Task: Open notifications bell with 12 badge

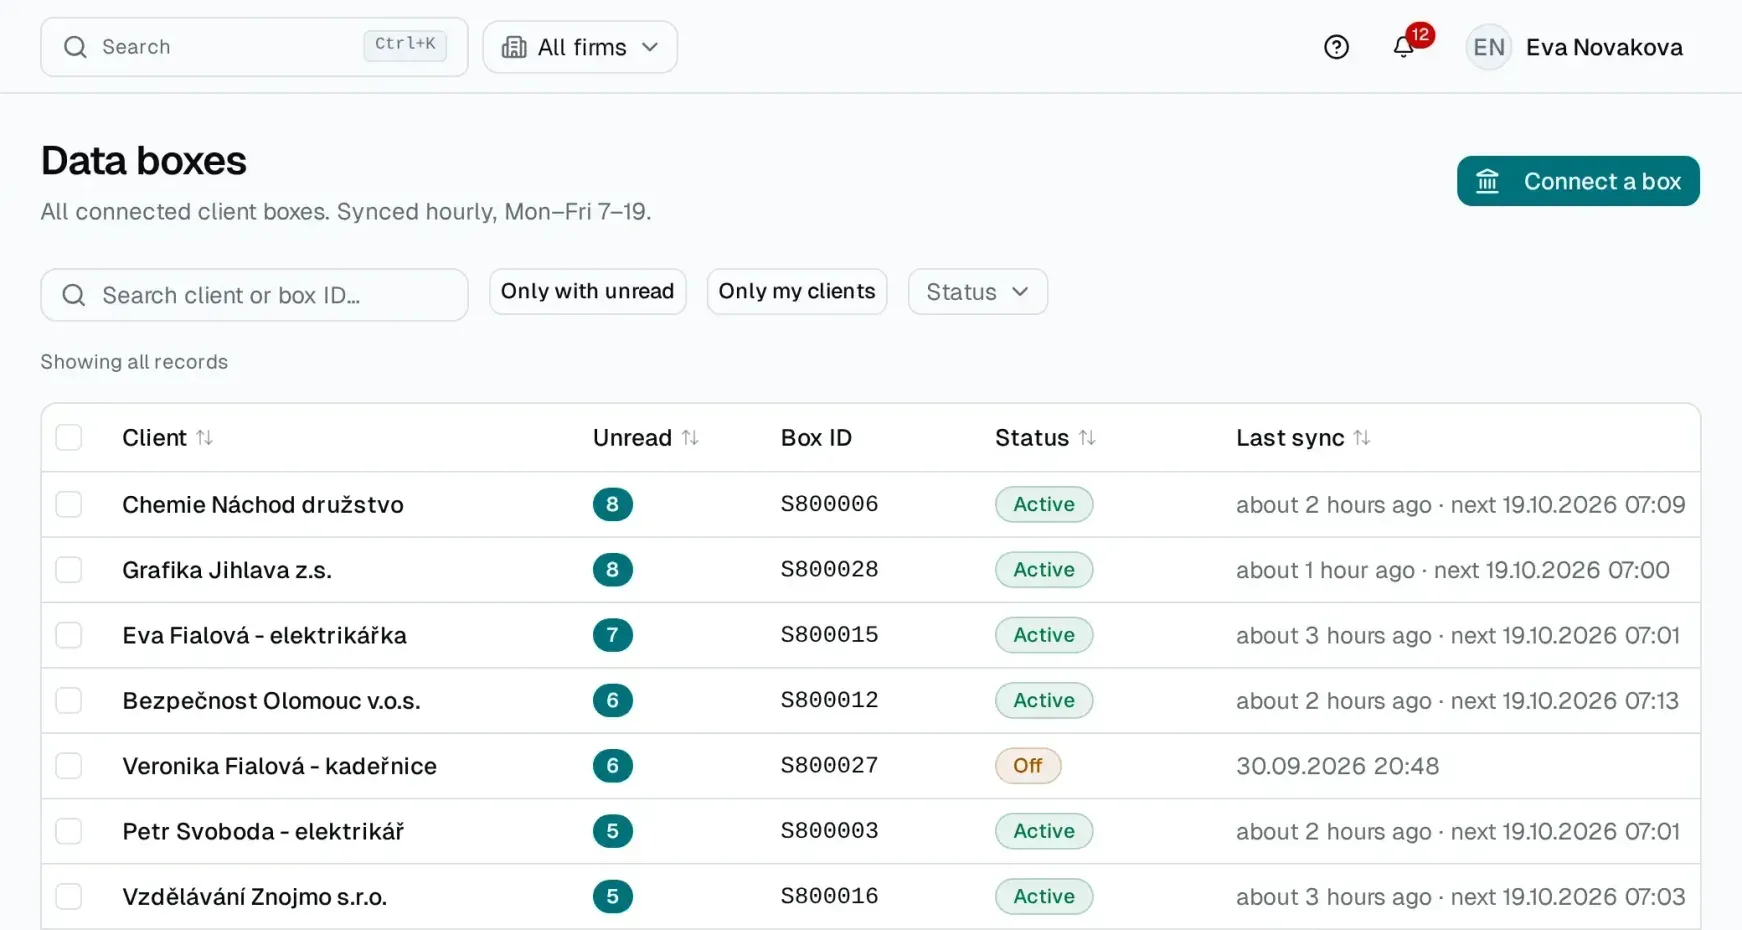Action: (x=1405, y=46)
